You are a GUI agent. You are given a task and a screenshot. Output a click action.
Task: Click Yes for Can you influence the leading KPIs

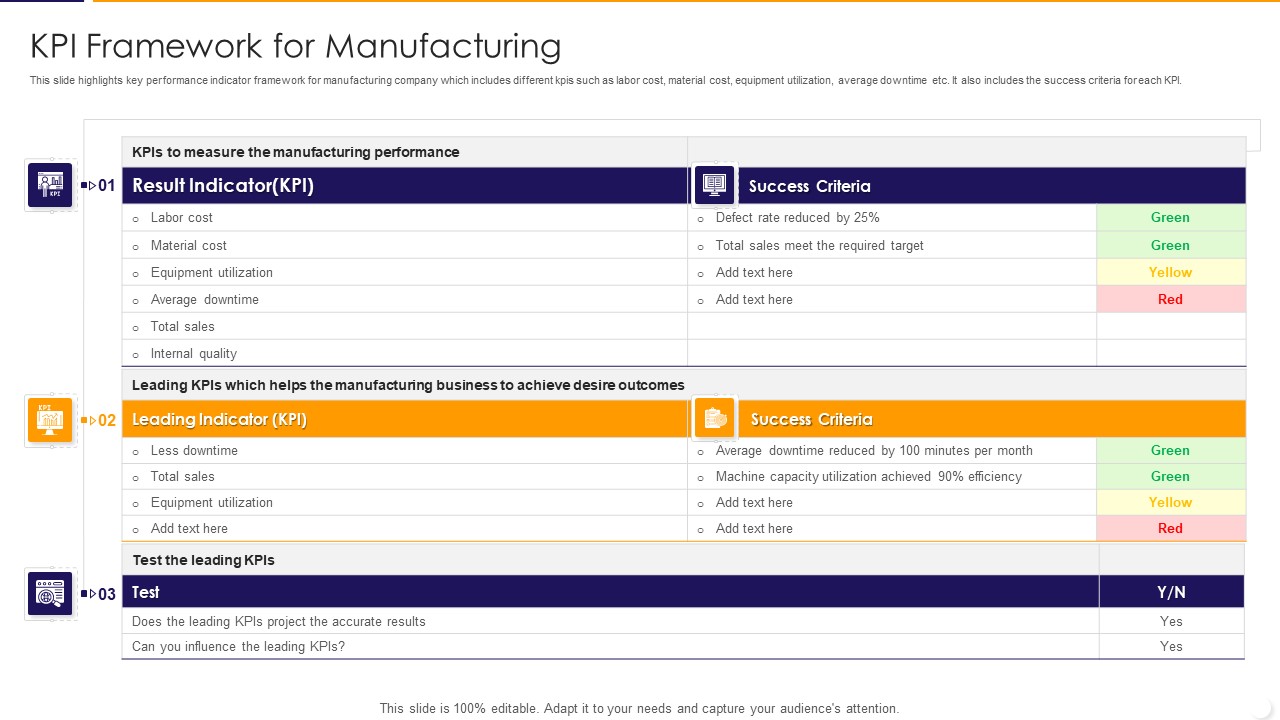point(1171,646)
